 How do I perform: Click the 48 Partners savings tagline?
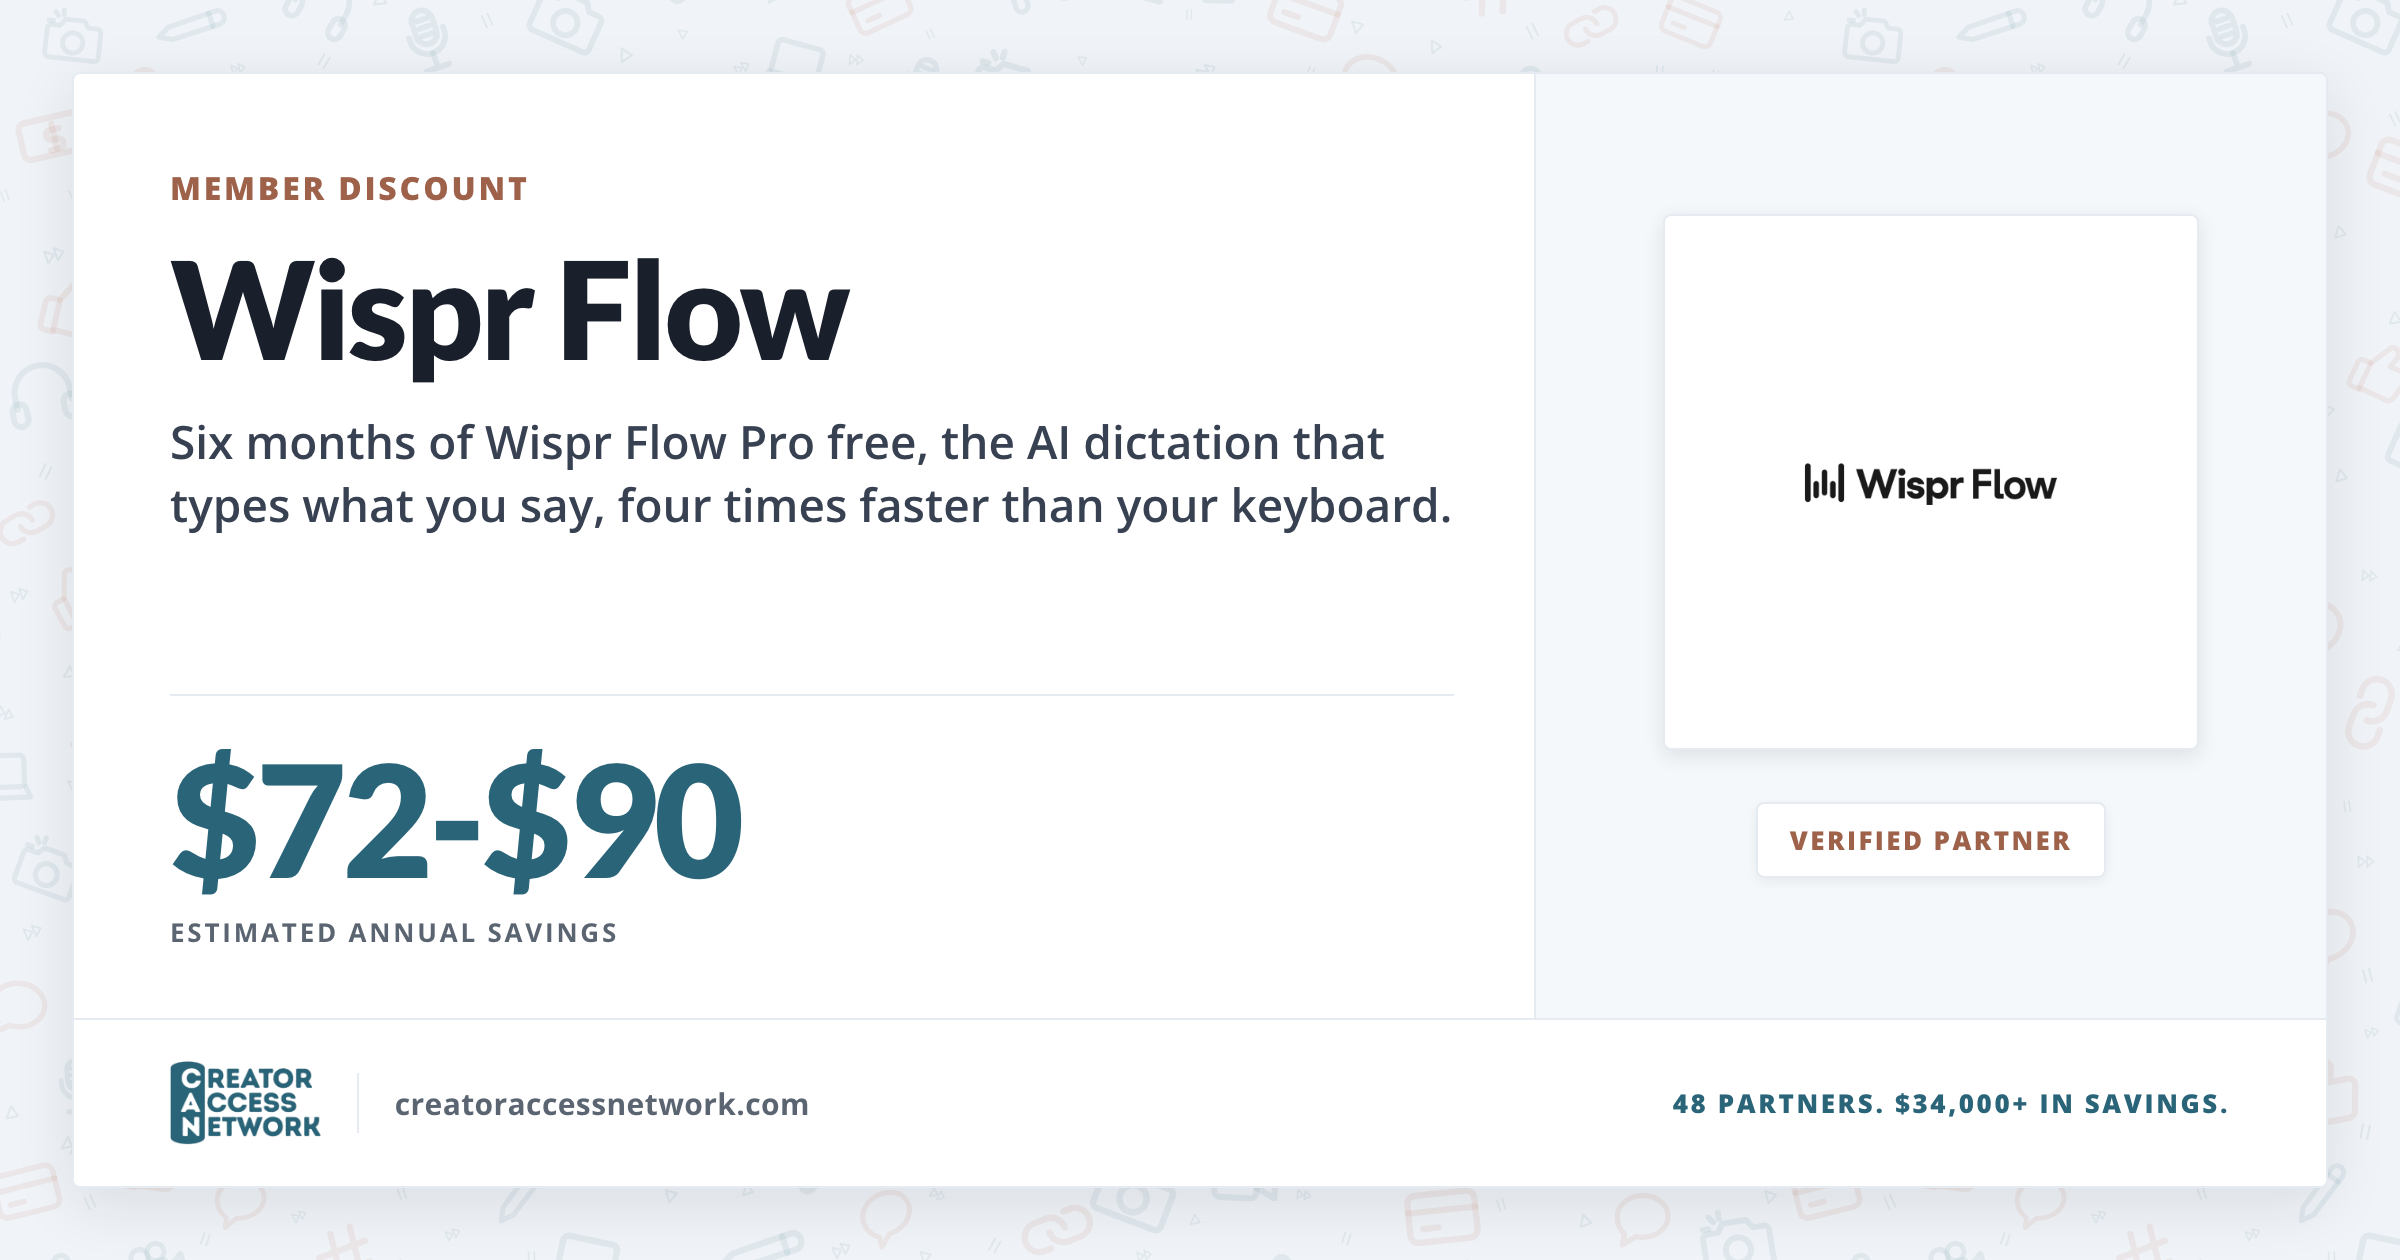1950,1104
